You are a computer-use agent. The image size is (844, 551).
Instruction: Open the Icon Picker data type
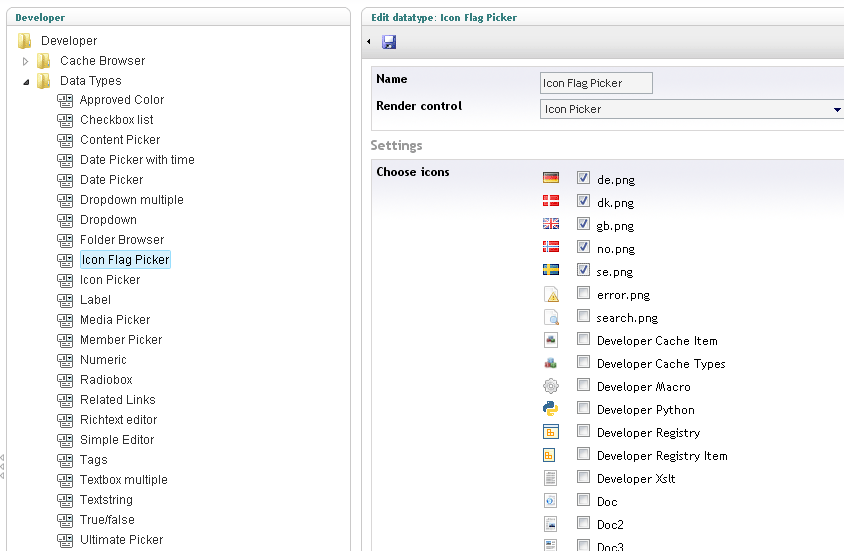coord(110,280)
